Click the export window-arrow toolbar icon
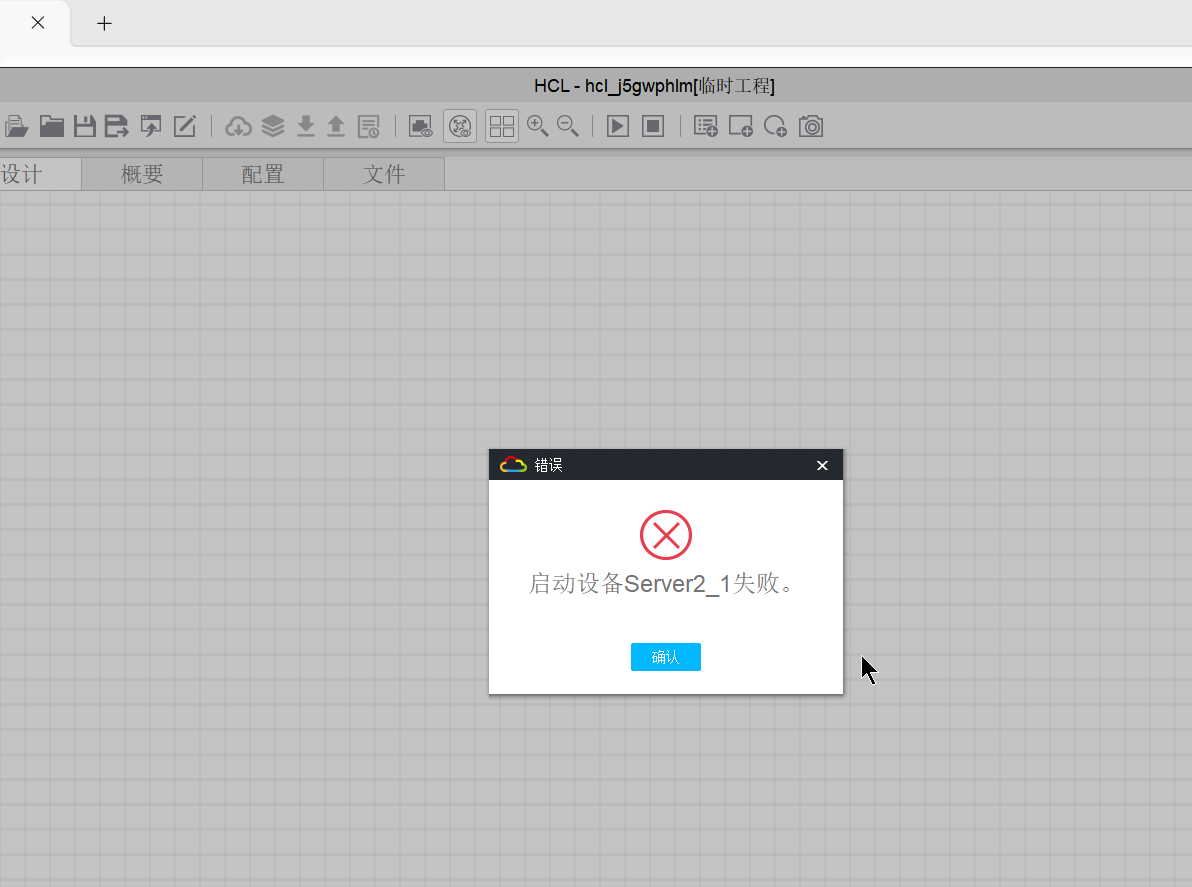This screenshot has width=1192, height=887. tap(151, 126)
